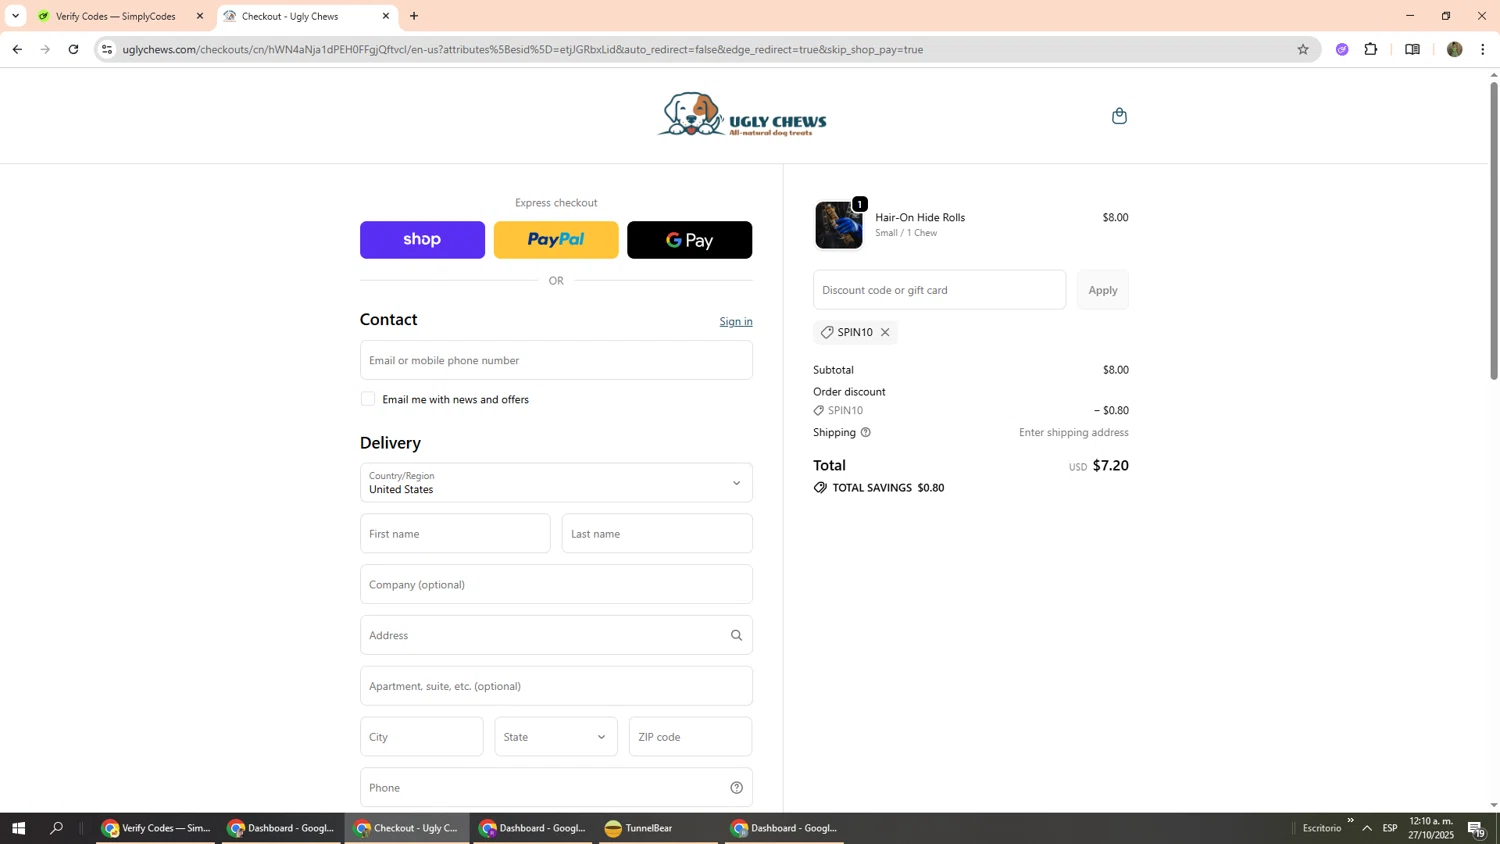View site information icon in address bar

[x=107, y=49]
